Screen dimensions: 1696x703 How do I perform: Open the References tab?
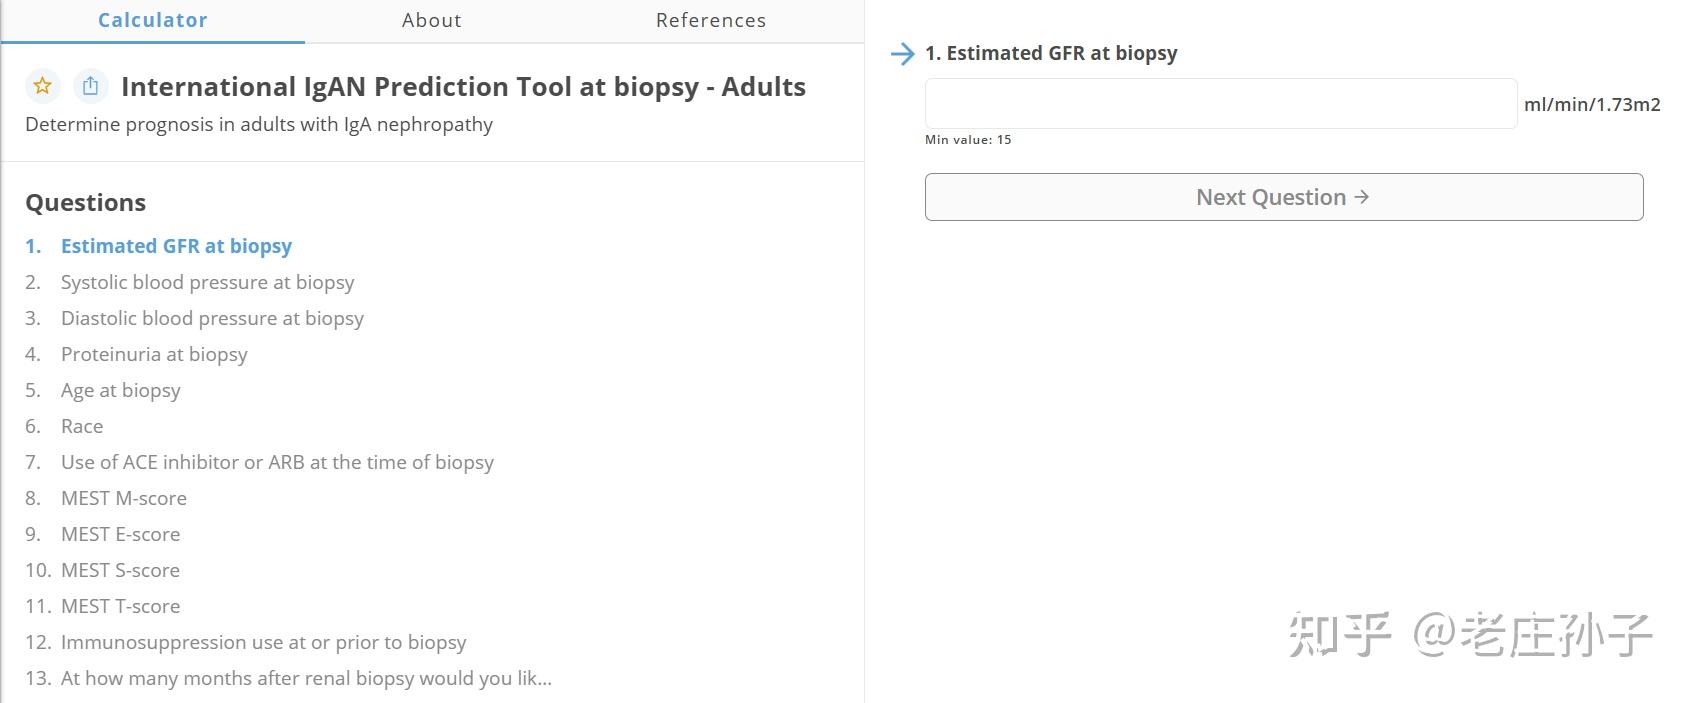click(x=711, y=20)
